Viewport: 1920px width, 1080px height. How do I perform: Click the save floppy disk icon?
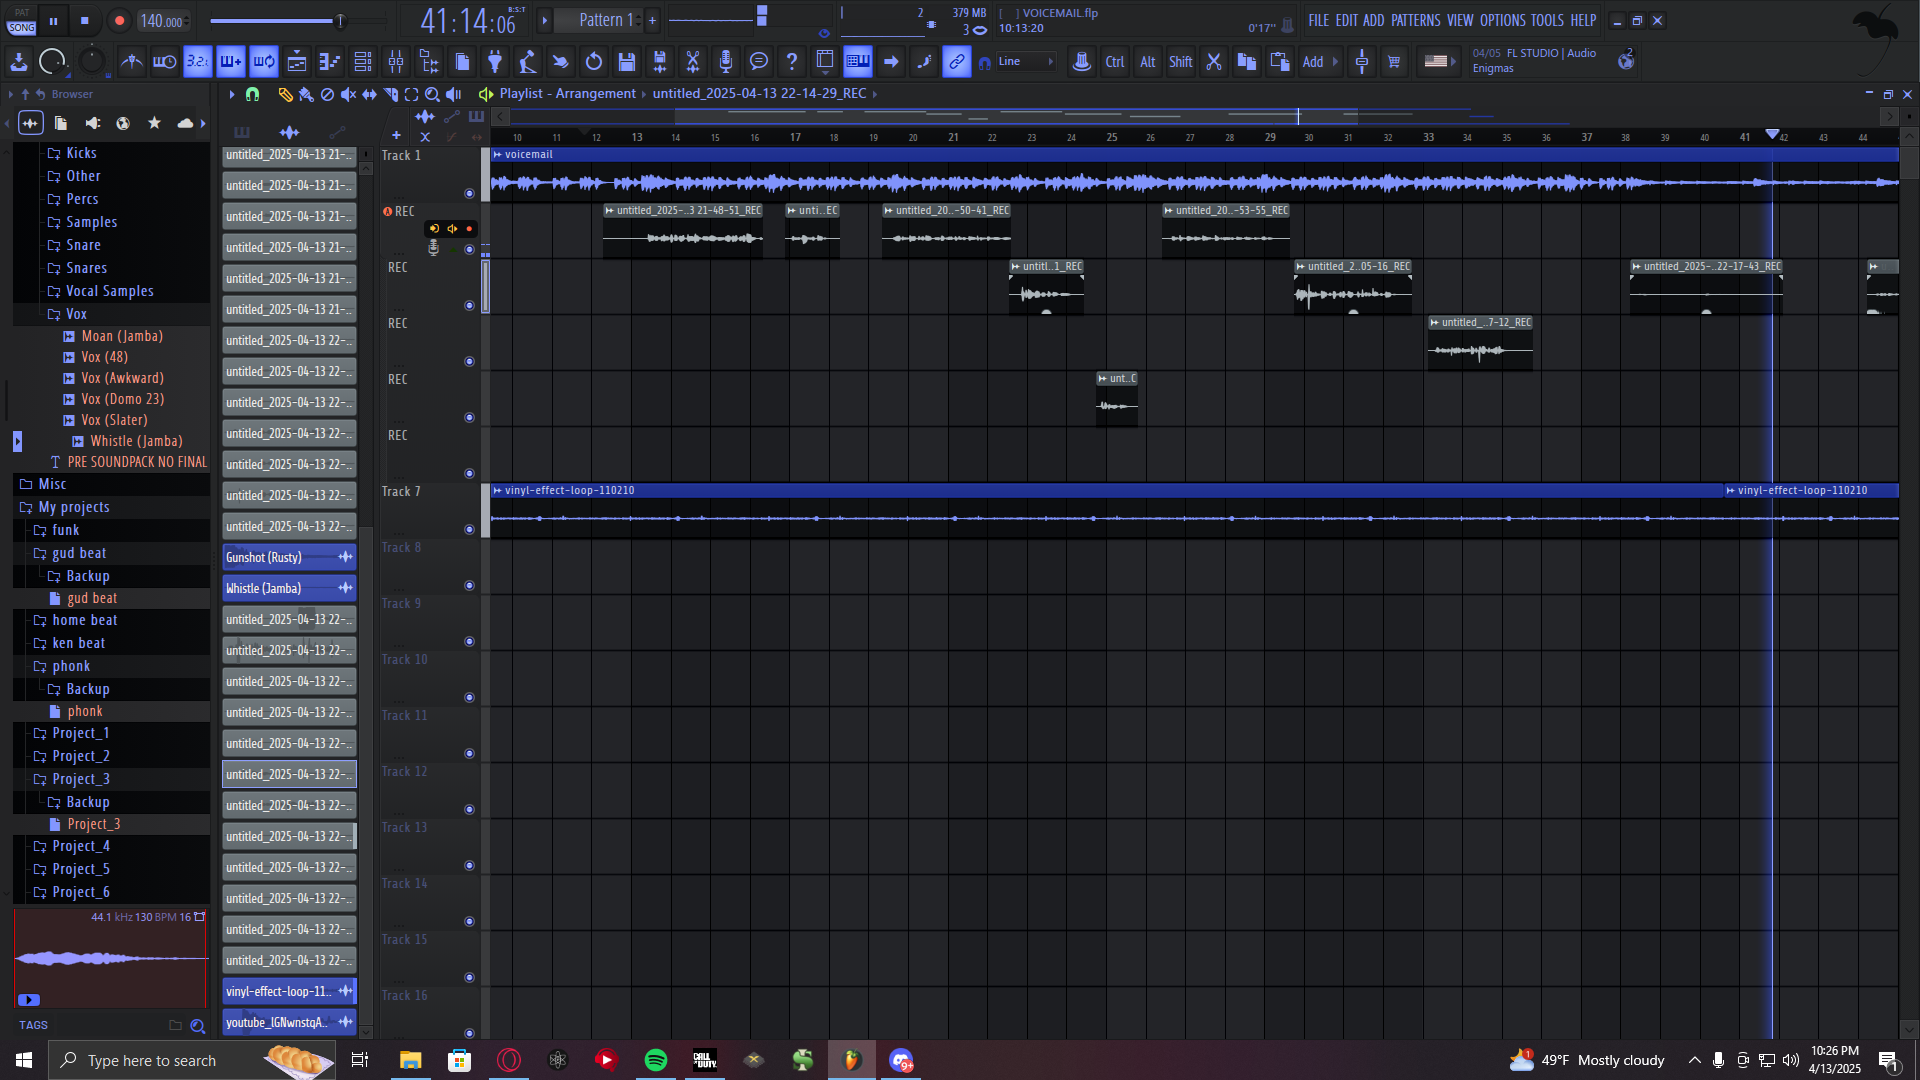point(627,62)
